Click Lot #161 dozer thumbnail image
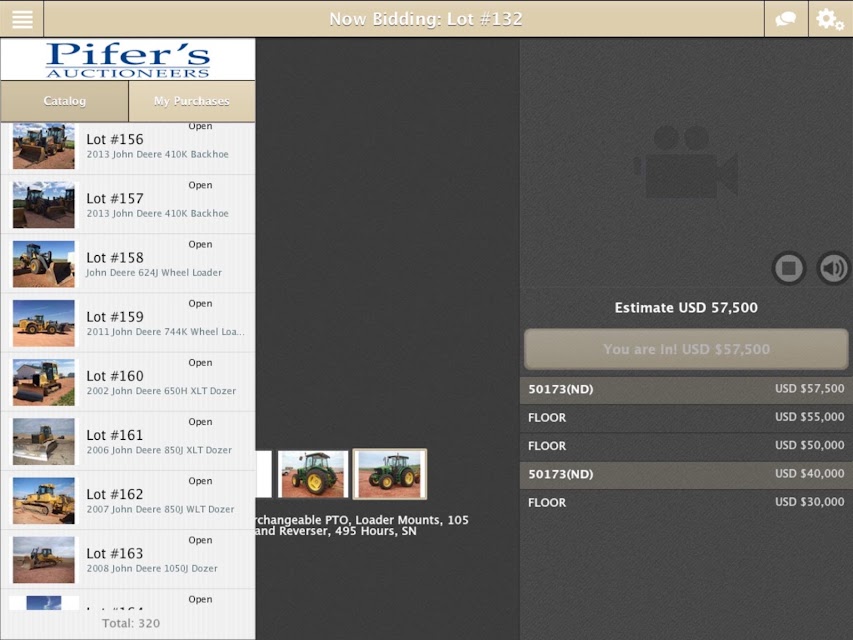853x640 pixels. click(x=44, y=441)
